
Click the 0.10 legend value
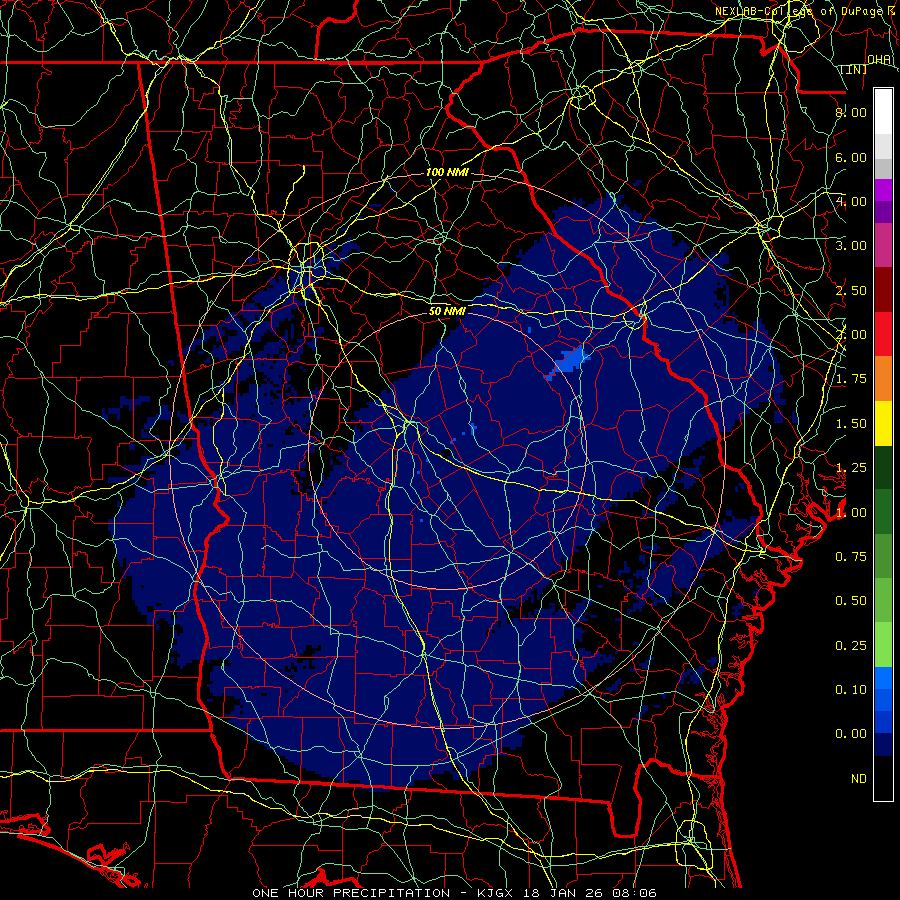851,690
